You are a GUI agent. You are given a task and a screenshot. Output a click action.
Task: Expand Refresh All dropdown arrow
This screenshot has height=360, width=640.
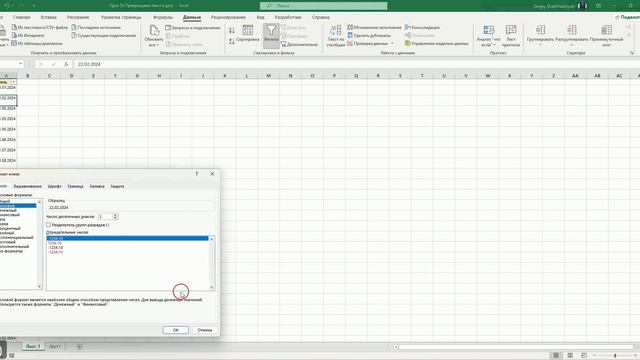pyautogui.click(x=157, y=45)
